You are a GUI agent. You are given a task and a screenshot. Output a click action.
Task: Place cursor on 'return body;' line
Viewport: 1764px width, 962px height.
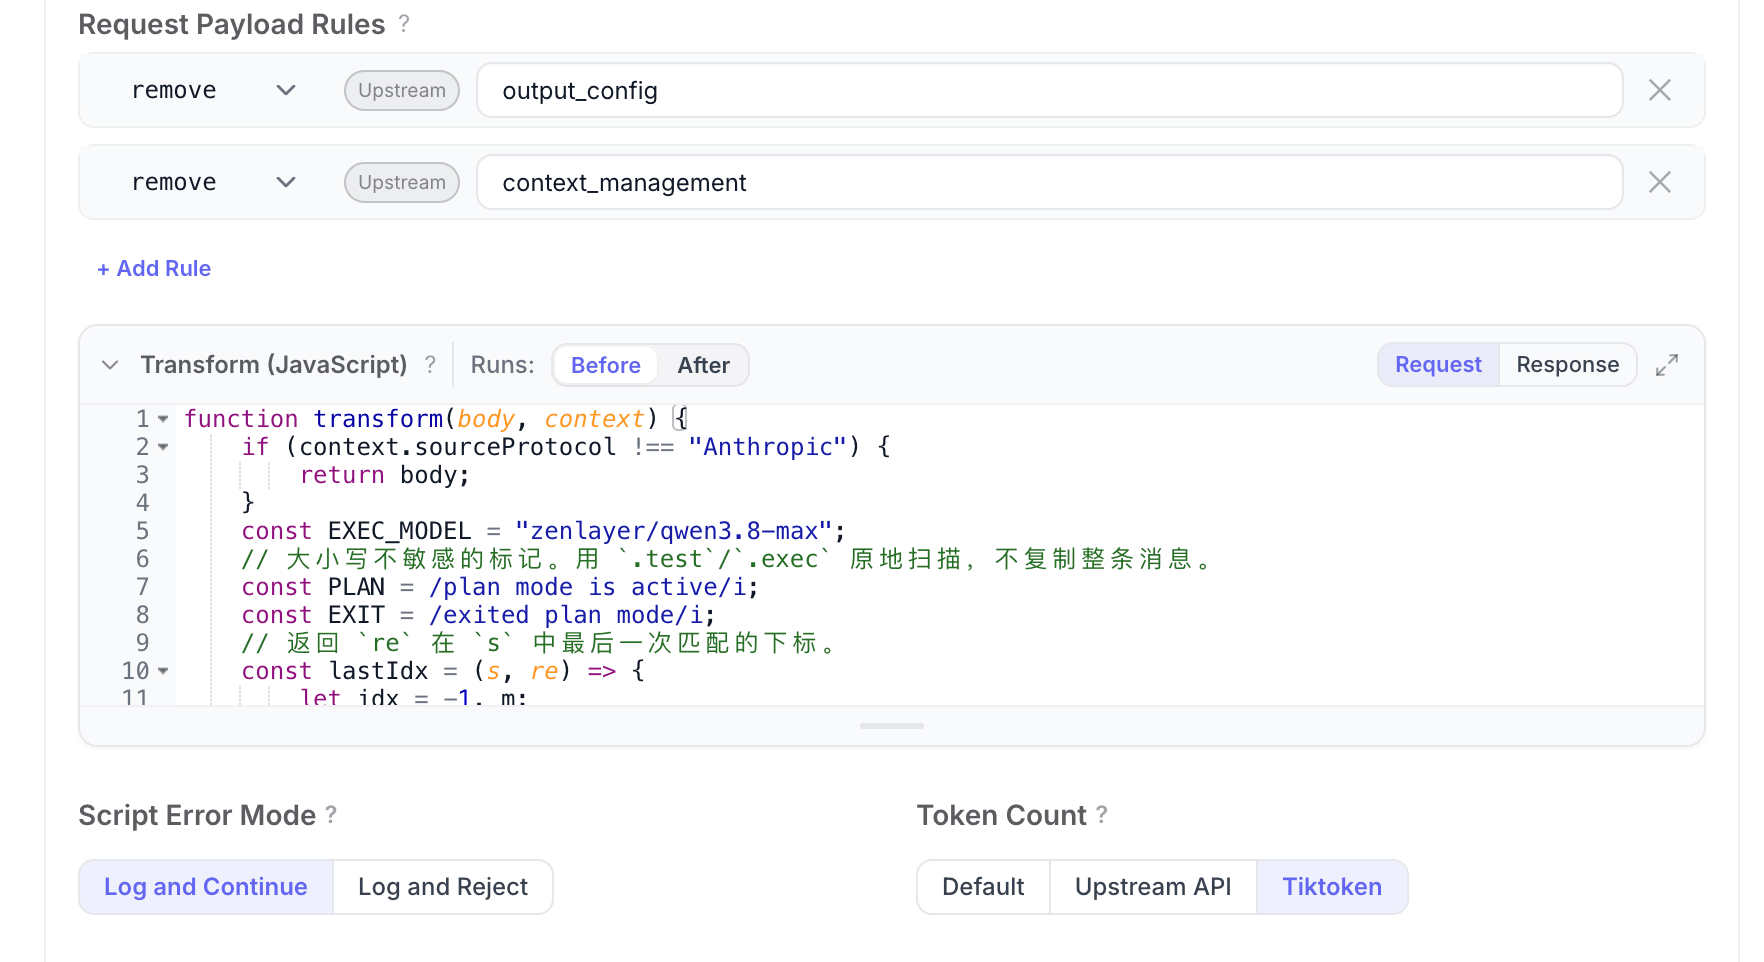pos(384,475)
